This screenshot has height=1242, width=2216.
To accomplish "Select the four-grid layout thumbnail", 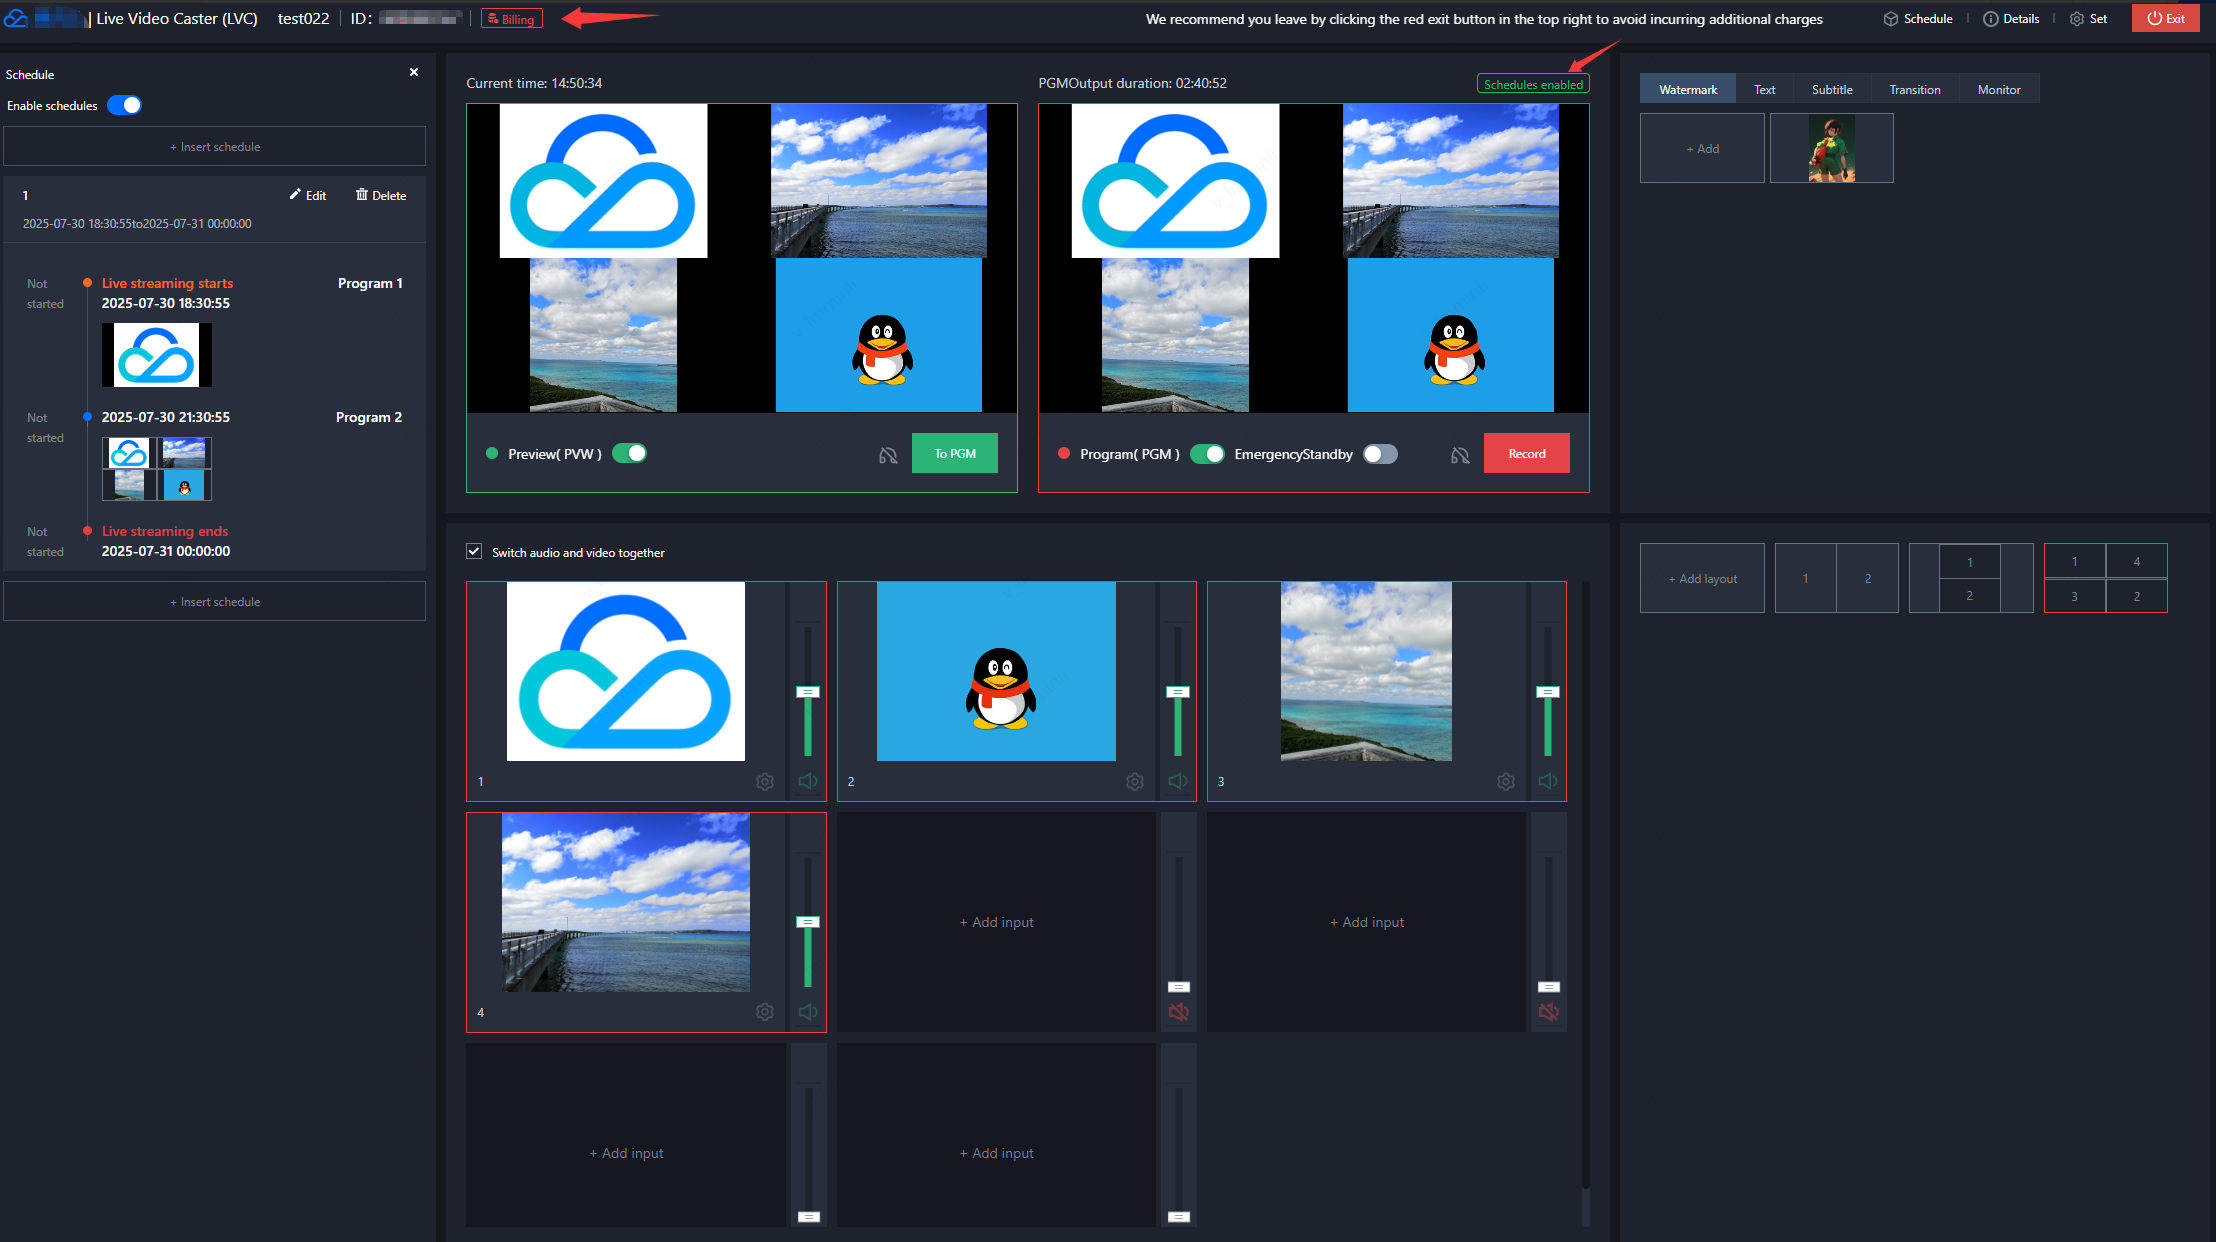I will (2105, 578).
